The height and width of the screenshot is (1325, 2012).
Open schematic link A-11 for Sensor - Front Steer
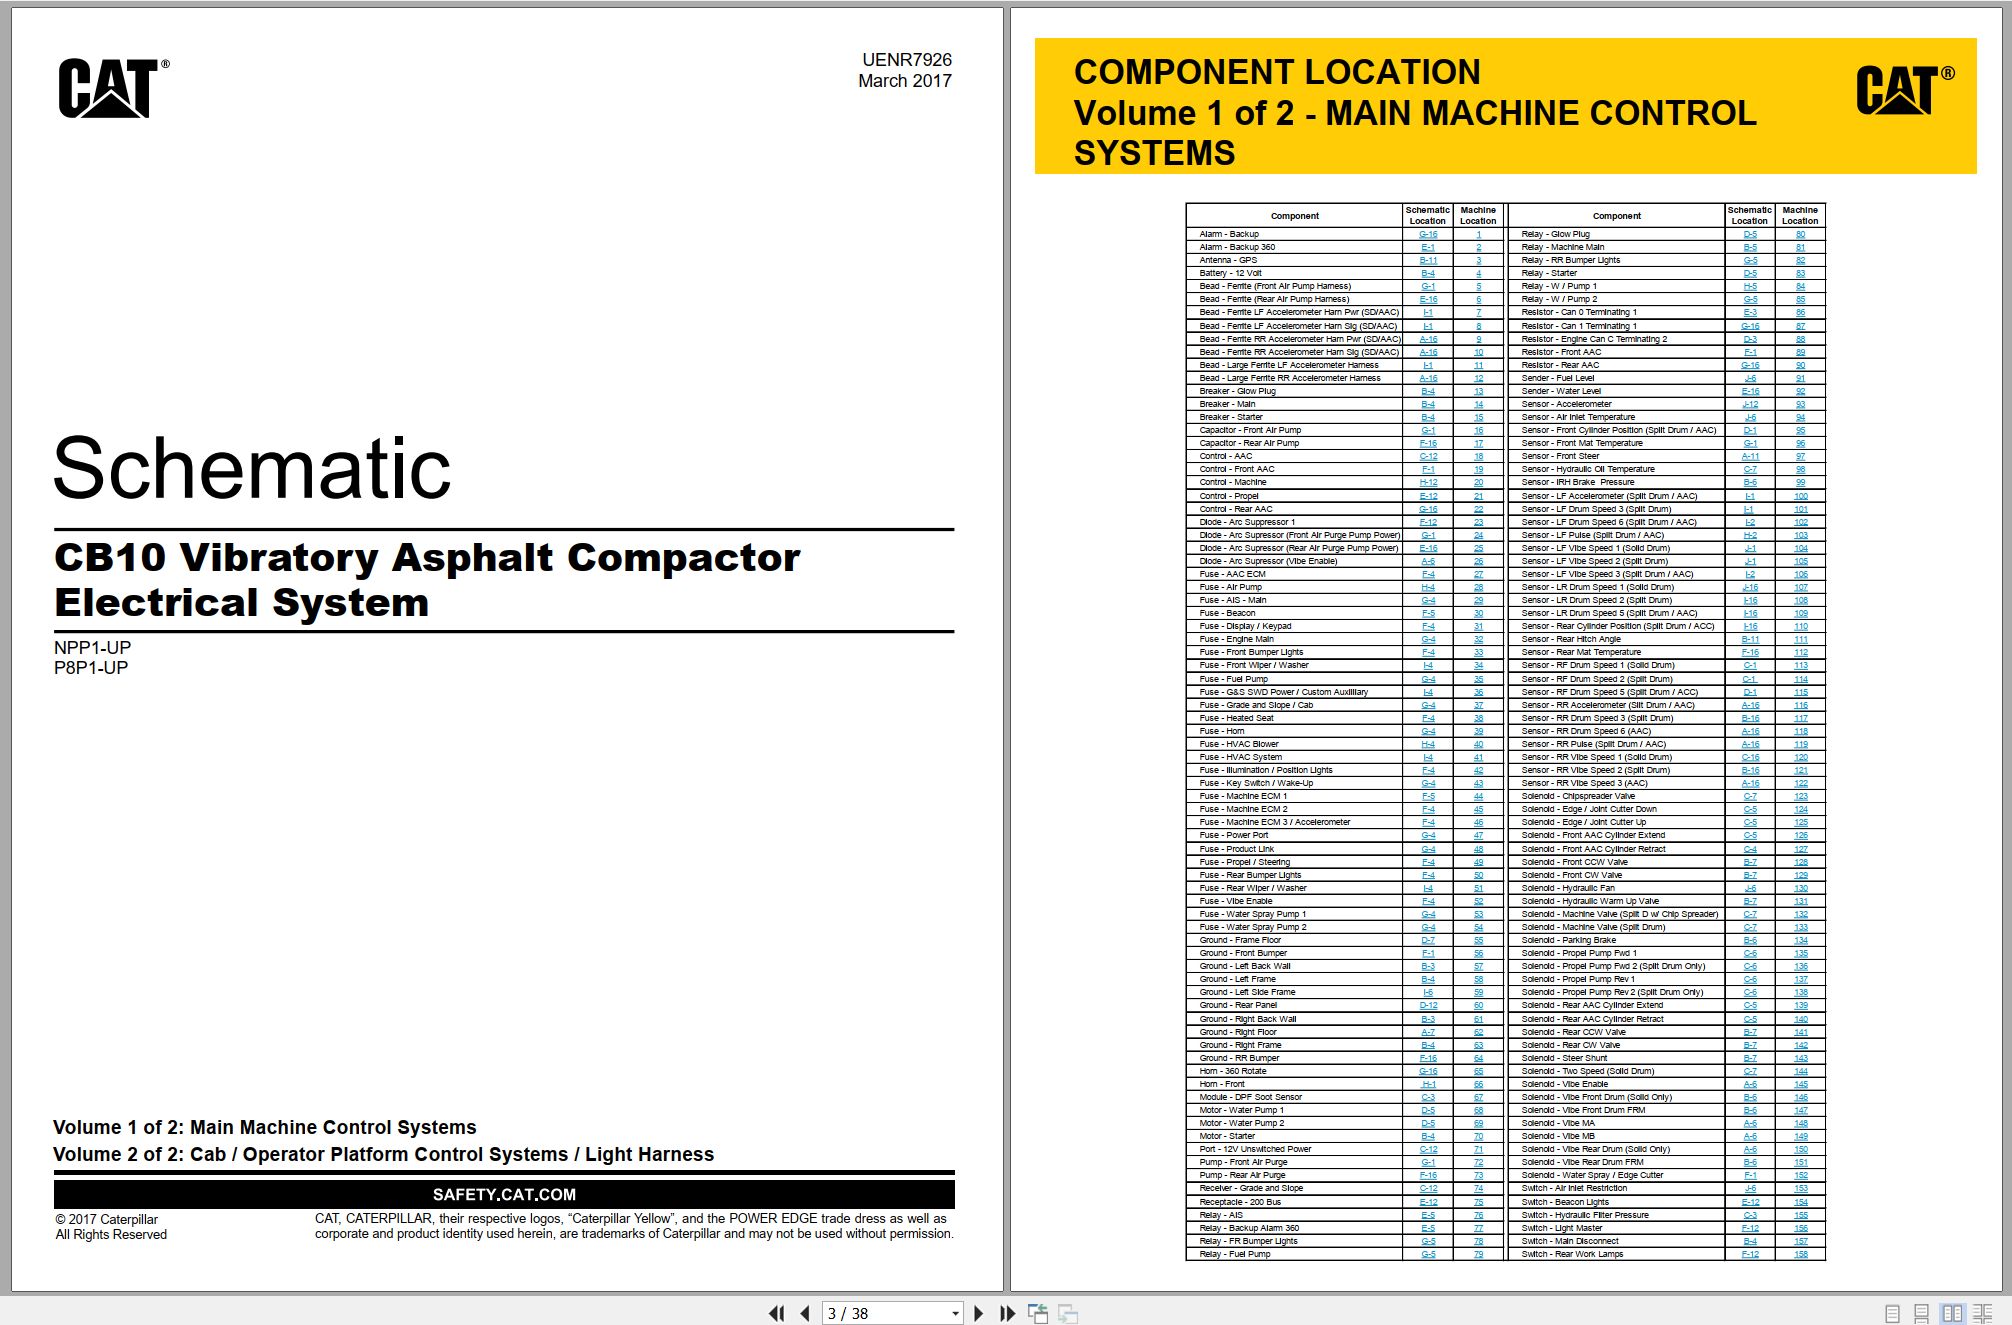tap(1750, 456)
